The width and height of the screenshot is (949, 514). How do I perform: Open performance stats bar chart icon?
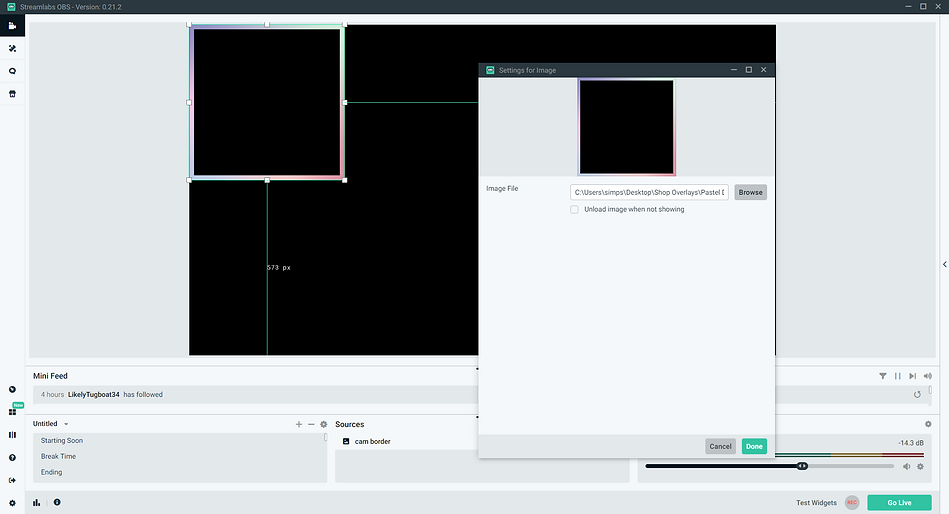(36, 502)
